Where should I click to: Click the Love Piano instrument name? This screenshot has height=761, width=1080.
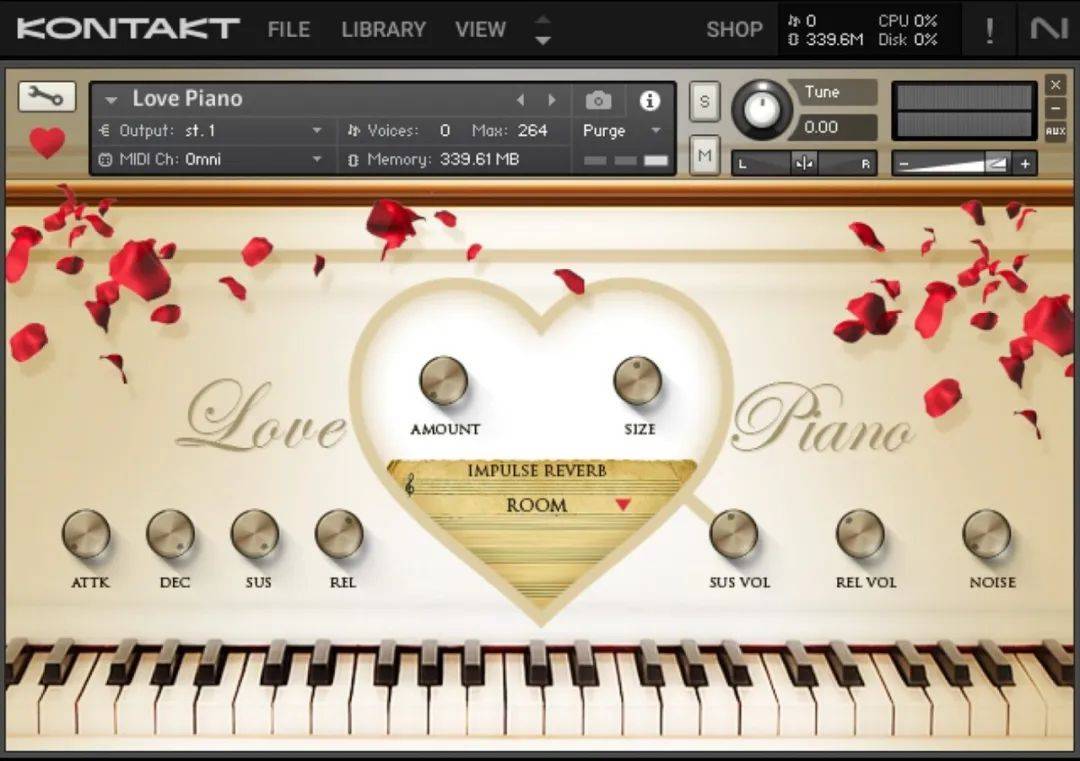(187, 98)
